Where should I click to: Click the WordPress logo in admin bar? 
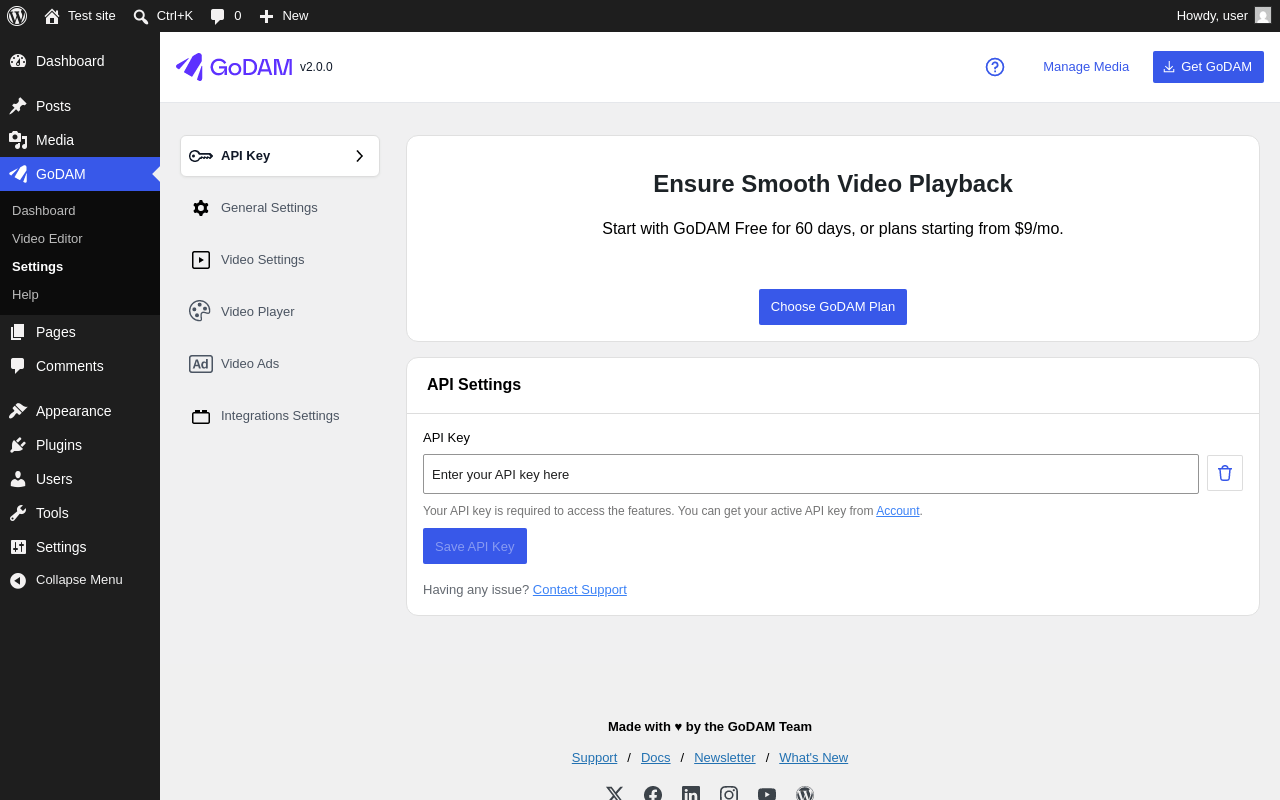point(17,16)
